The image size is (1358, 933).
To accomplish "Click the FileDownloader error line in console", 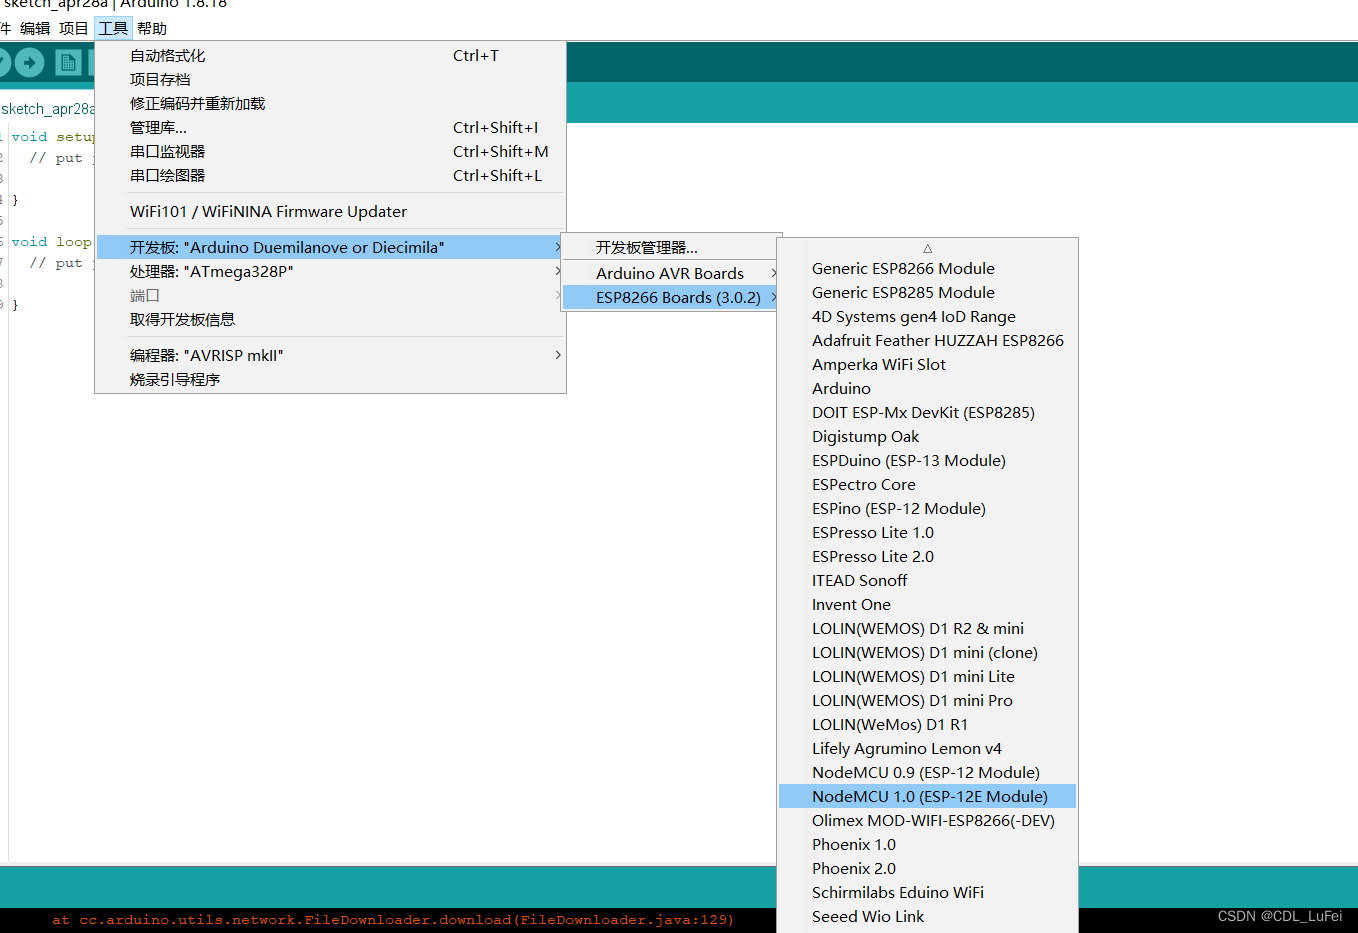I will (x=393, y=920).
